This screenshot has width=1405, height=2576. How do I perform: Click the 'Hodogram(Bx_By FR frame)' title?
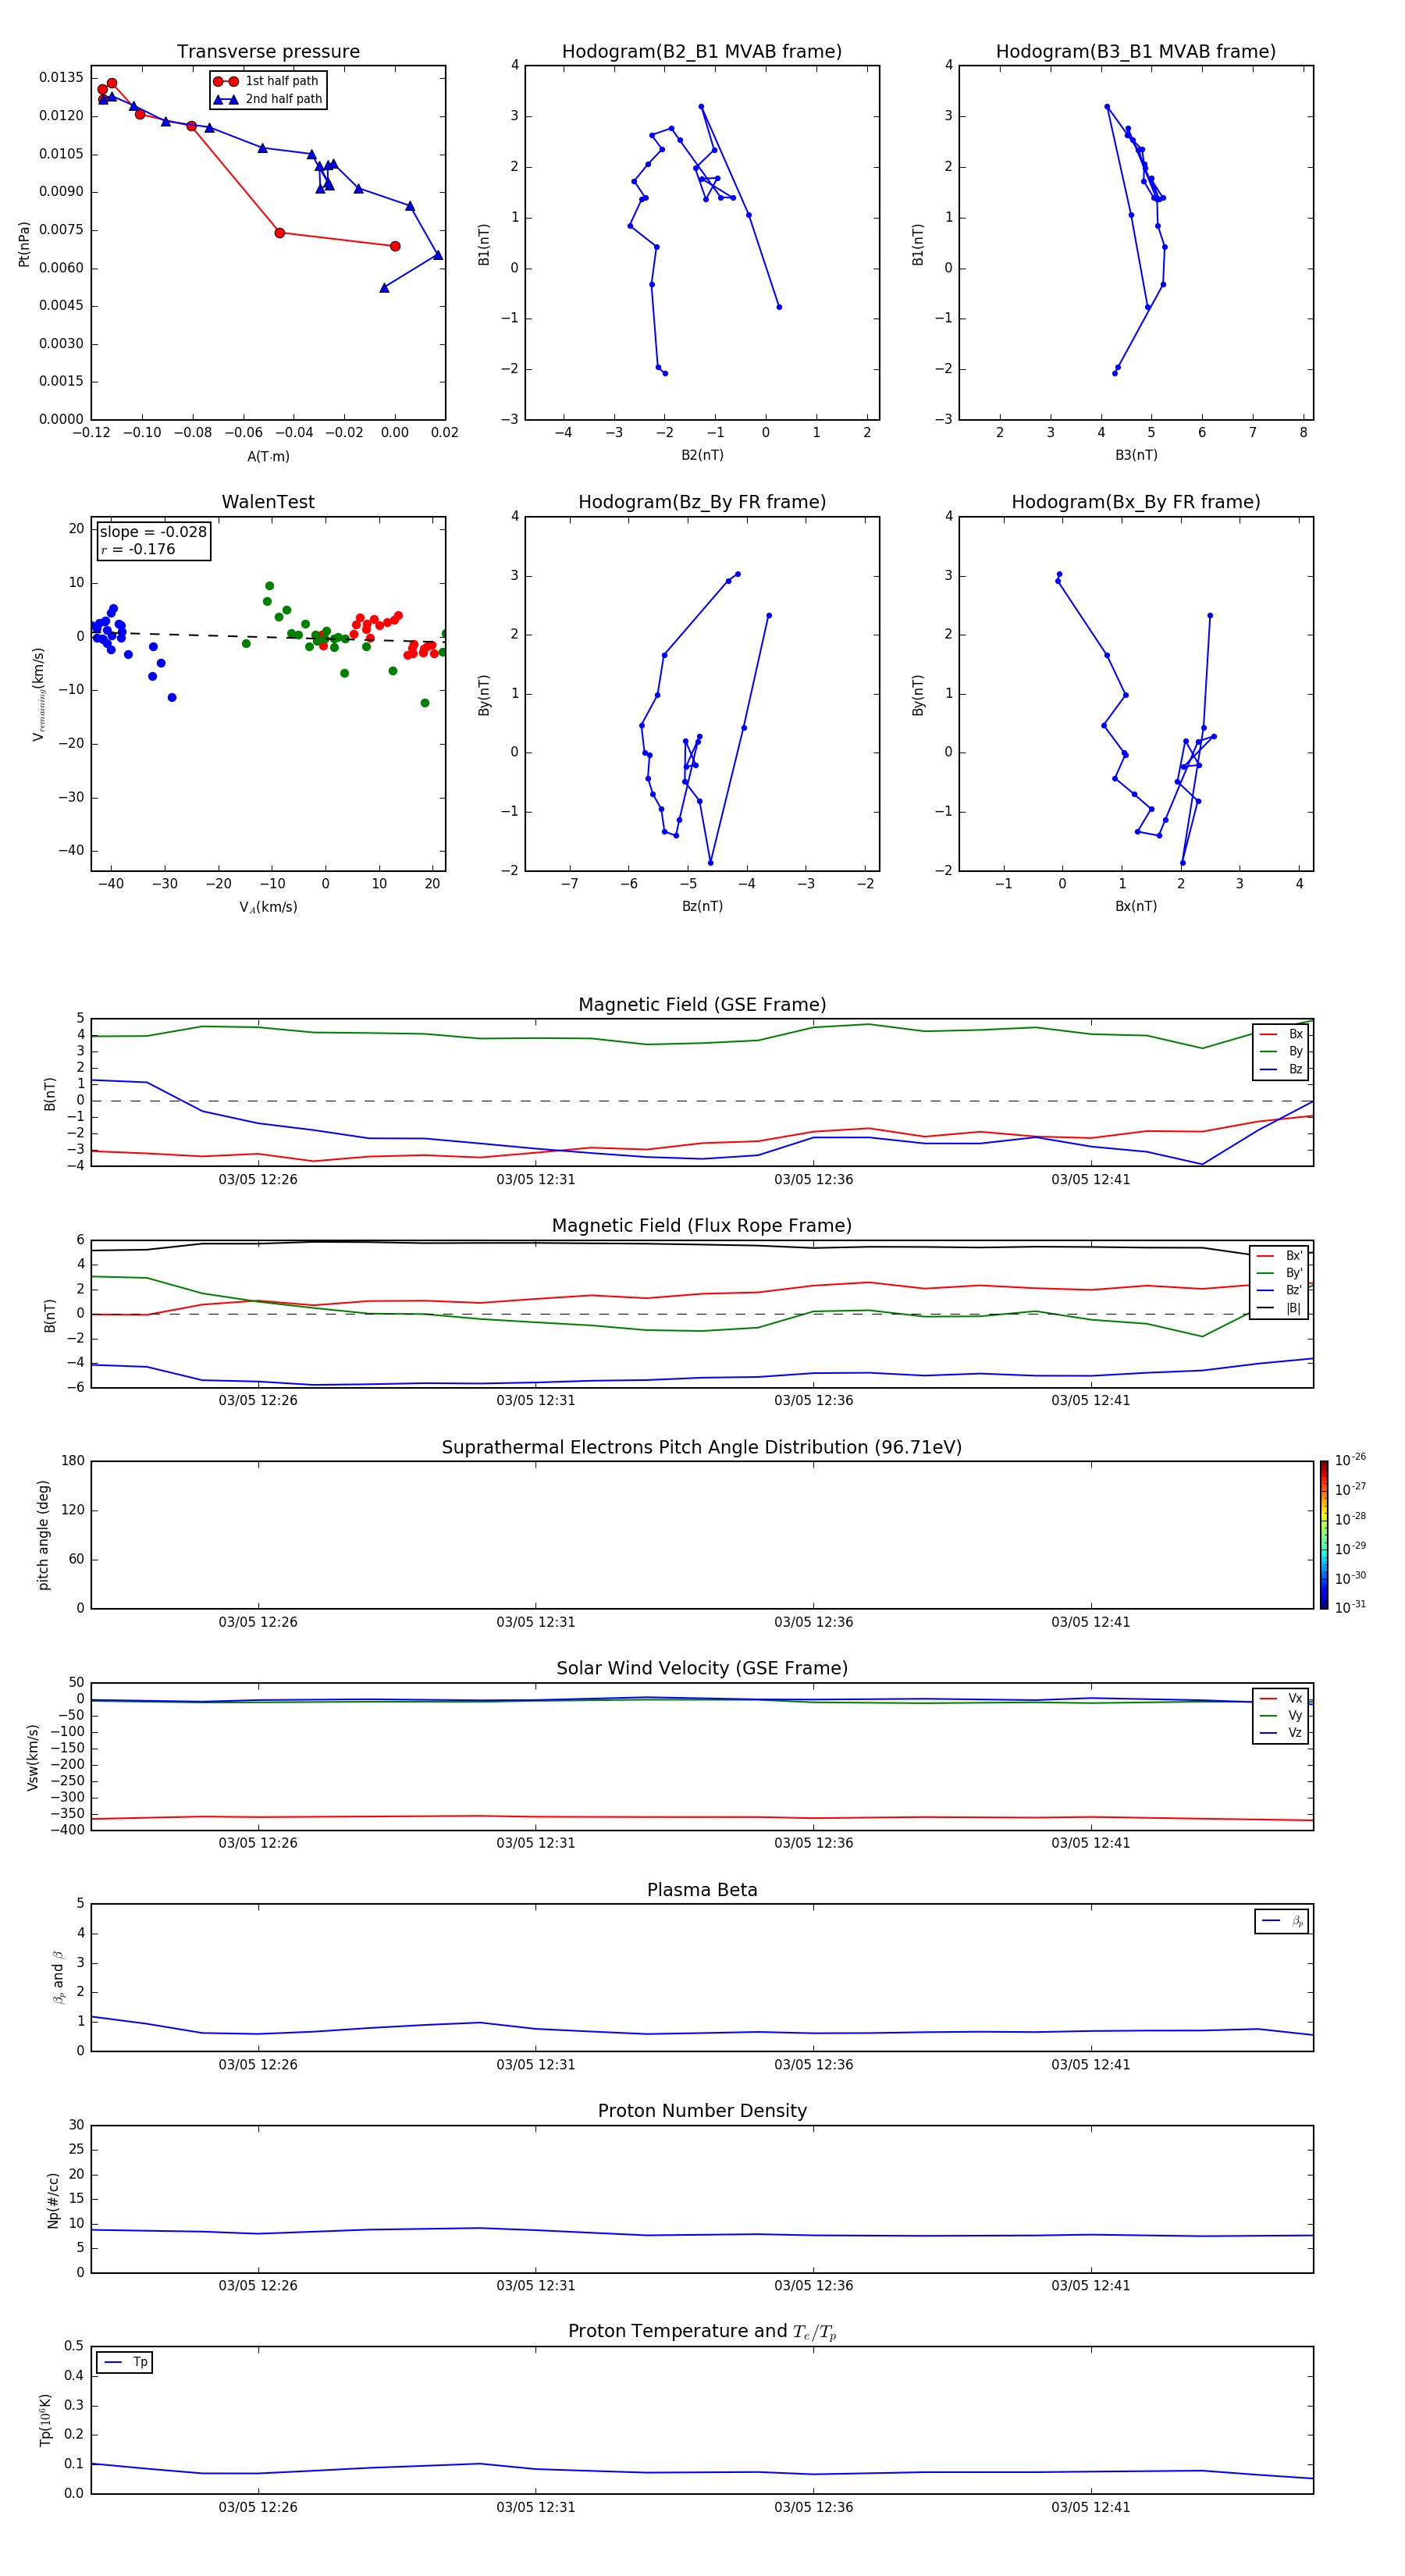[1136, 502]
